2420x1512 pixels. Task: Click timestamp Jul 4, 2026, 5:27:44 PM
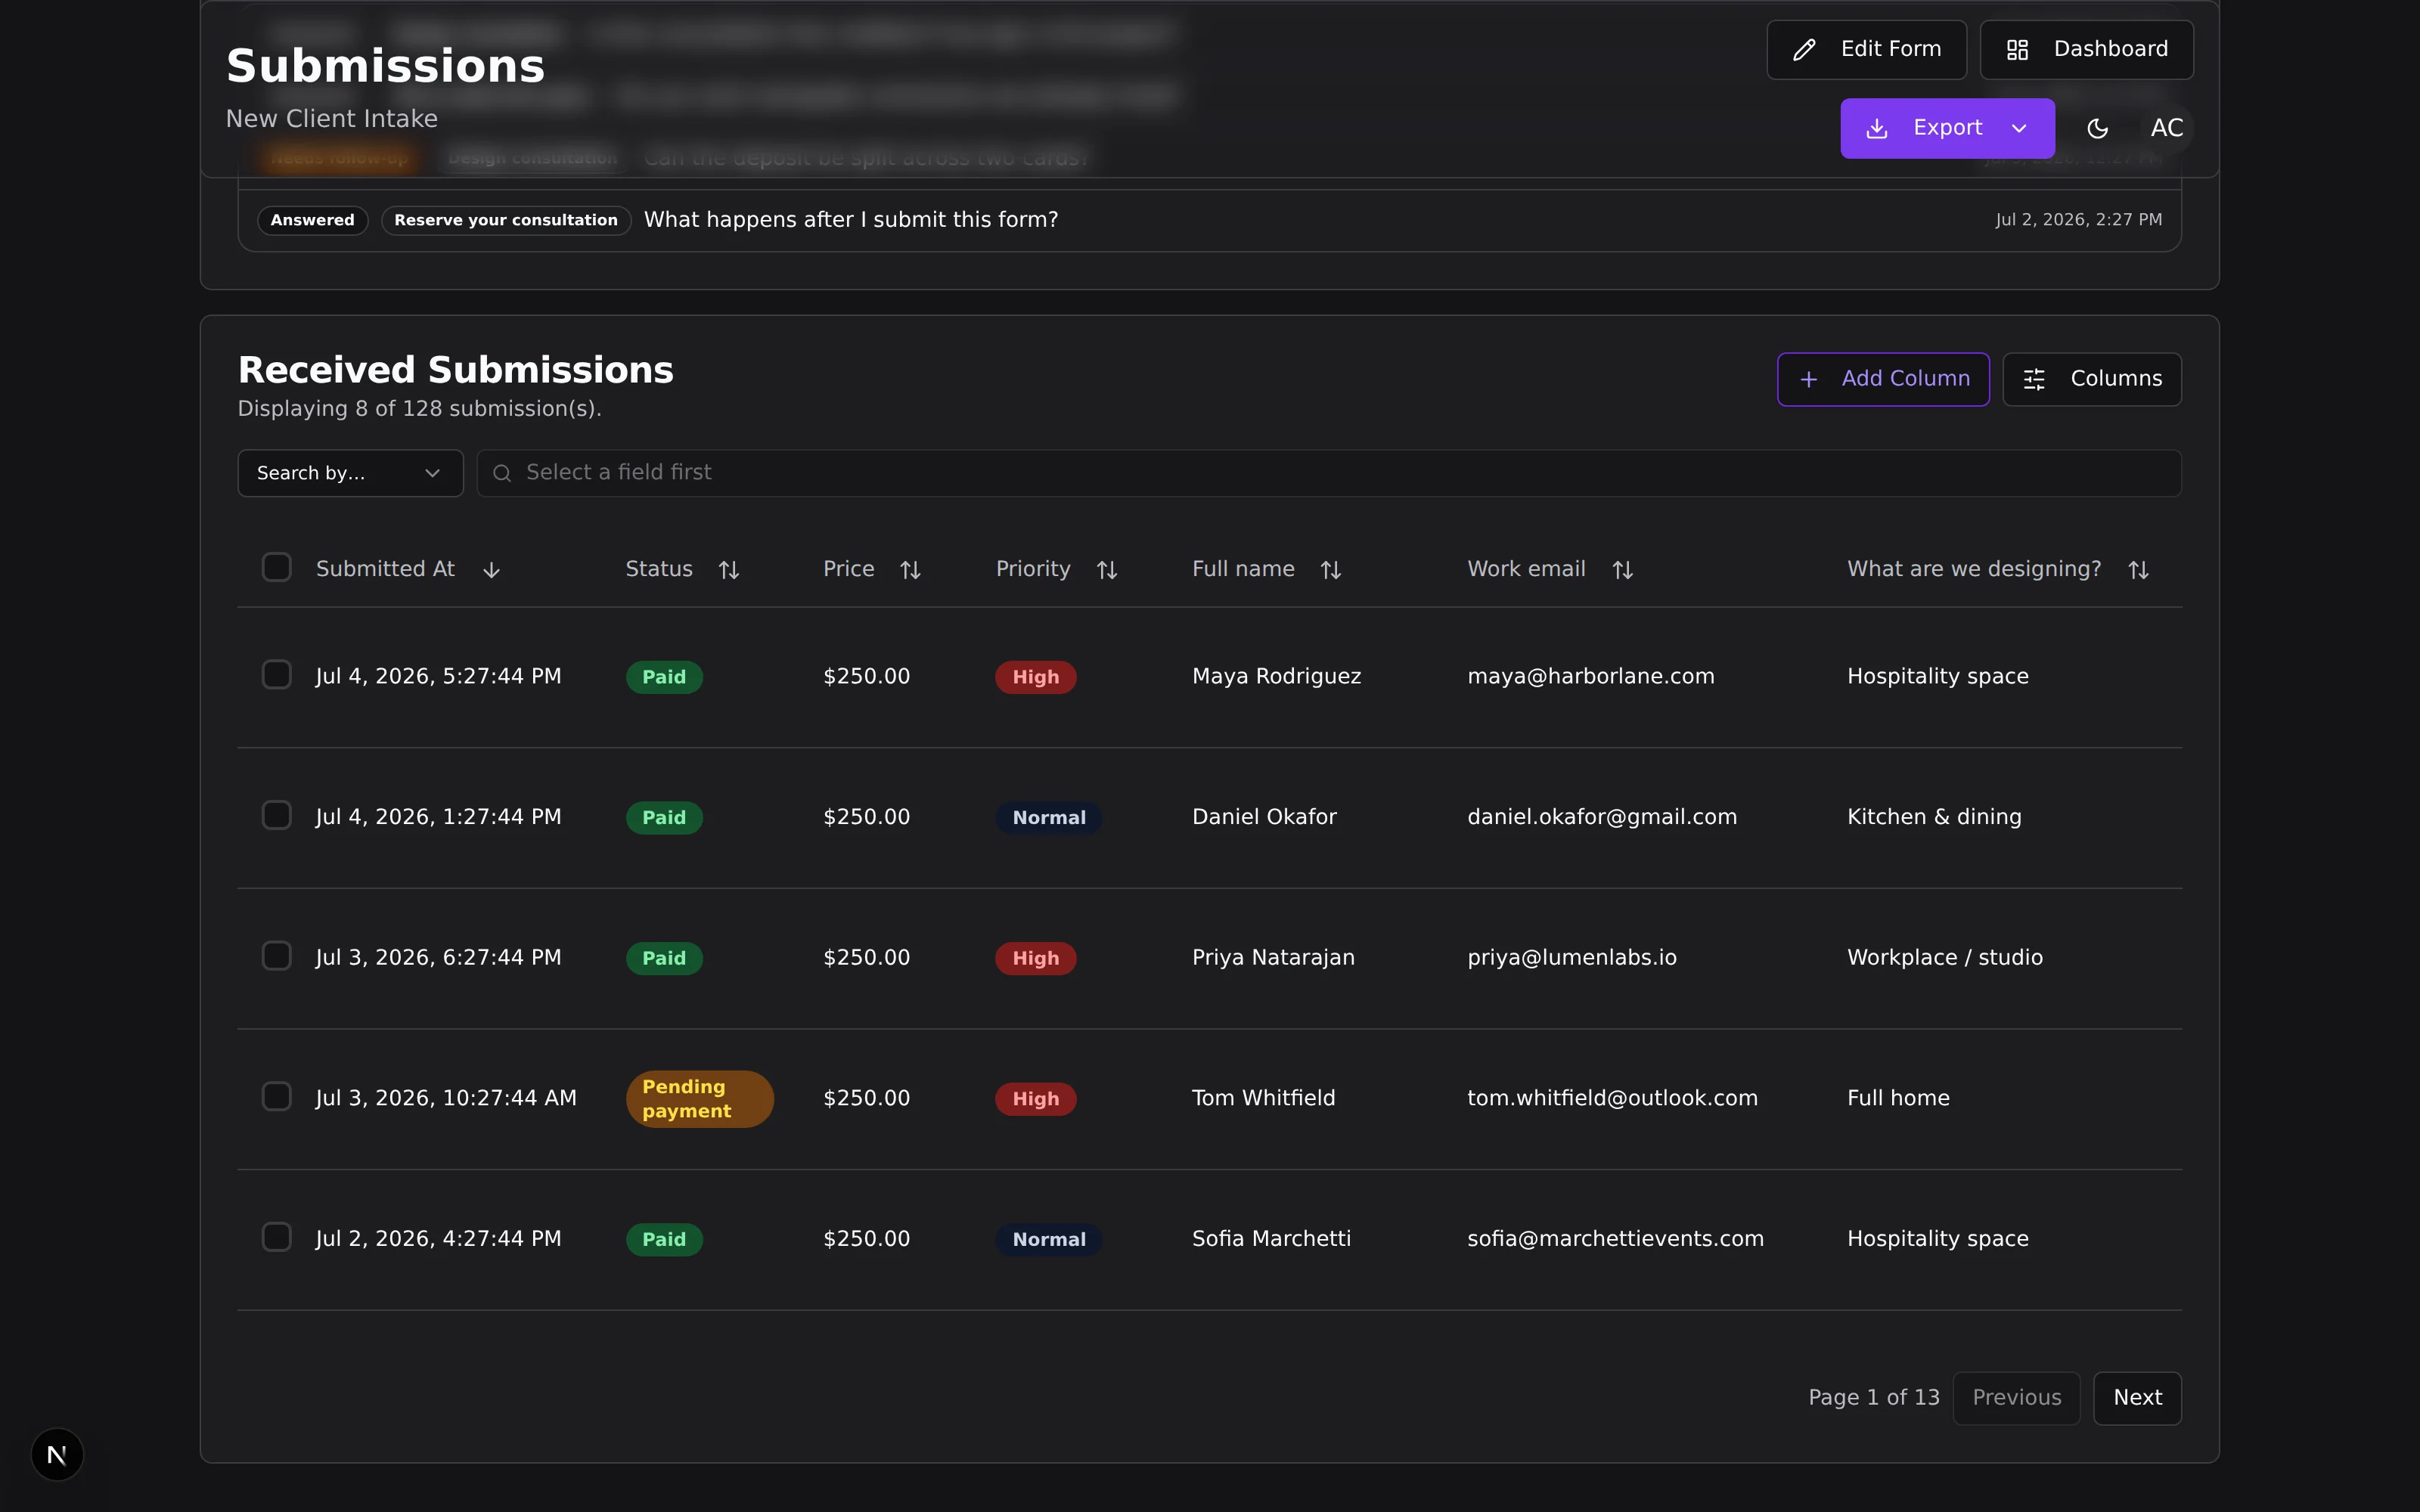(438, 677)
